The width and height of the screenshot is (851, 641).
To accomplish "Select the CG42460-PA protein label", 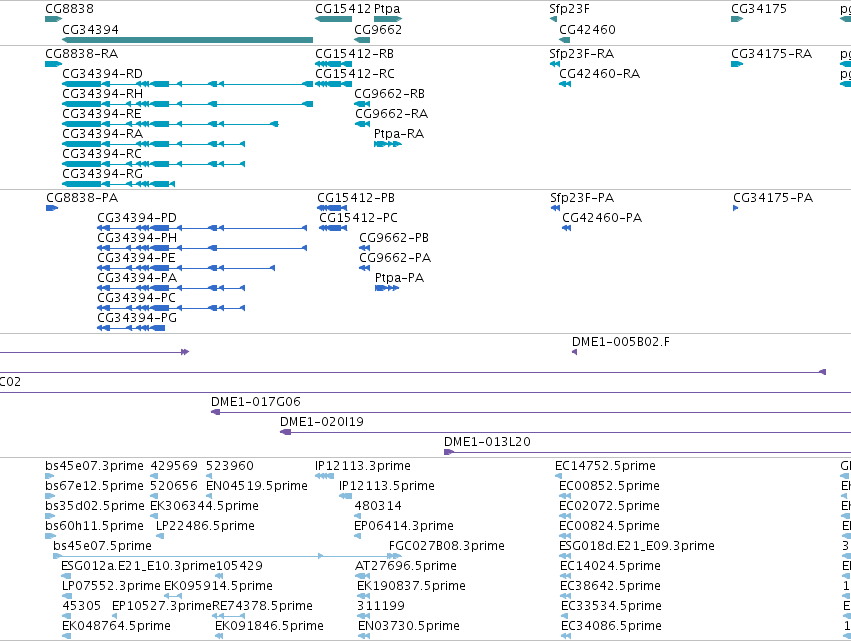I will click(x=602, y=218).
